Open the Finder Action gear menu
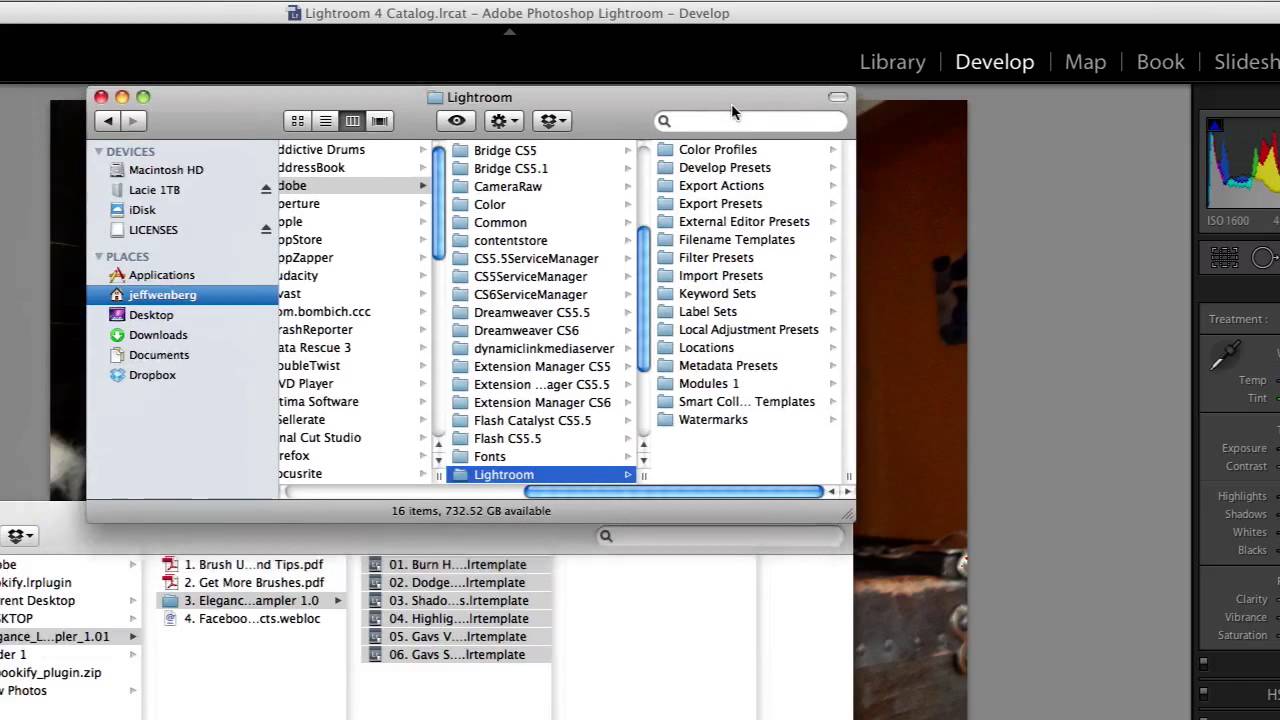 click(503, 121)
